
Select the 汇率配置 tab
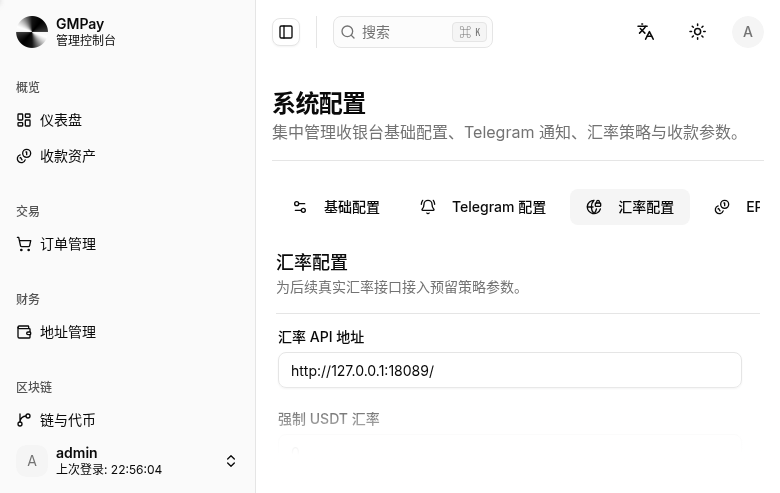point(630,207)
